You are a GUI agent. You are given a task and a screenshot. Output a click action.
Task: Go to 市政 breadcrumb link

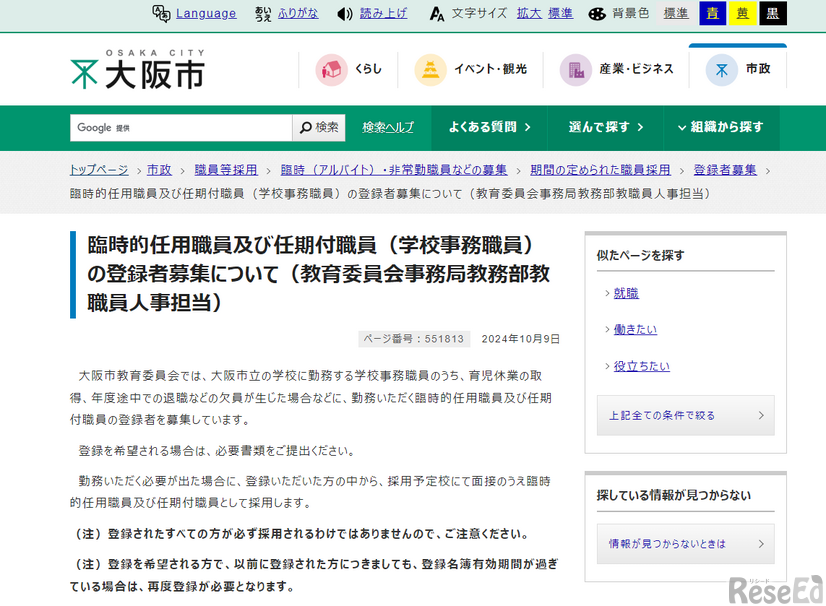click(x=159, y=170)
